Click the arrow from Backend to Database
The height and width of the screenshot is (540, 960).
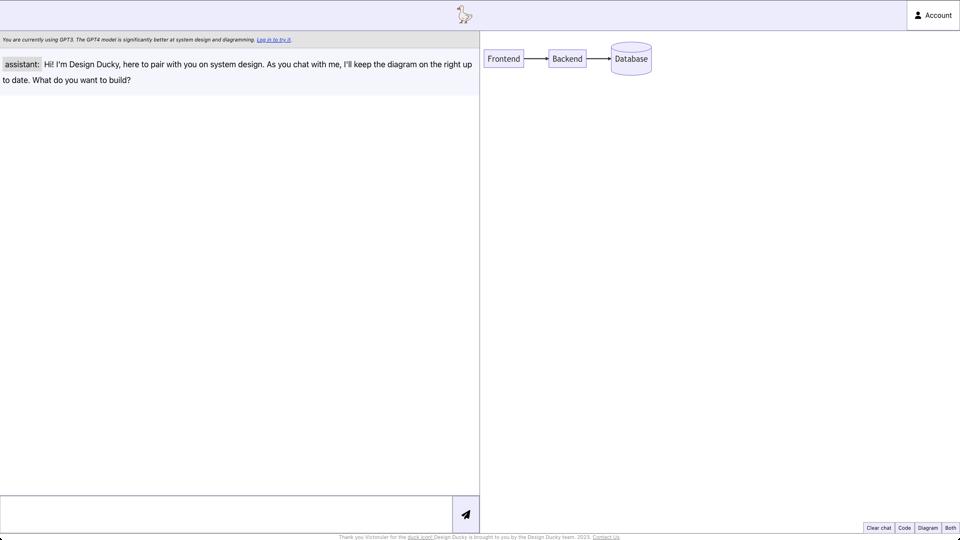tap(598, 59)
